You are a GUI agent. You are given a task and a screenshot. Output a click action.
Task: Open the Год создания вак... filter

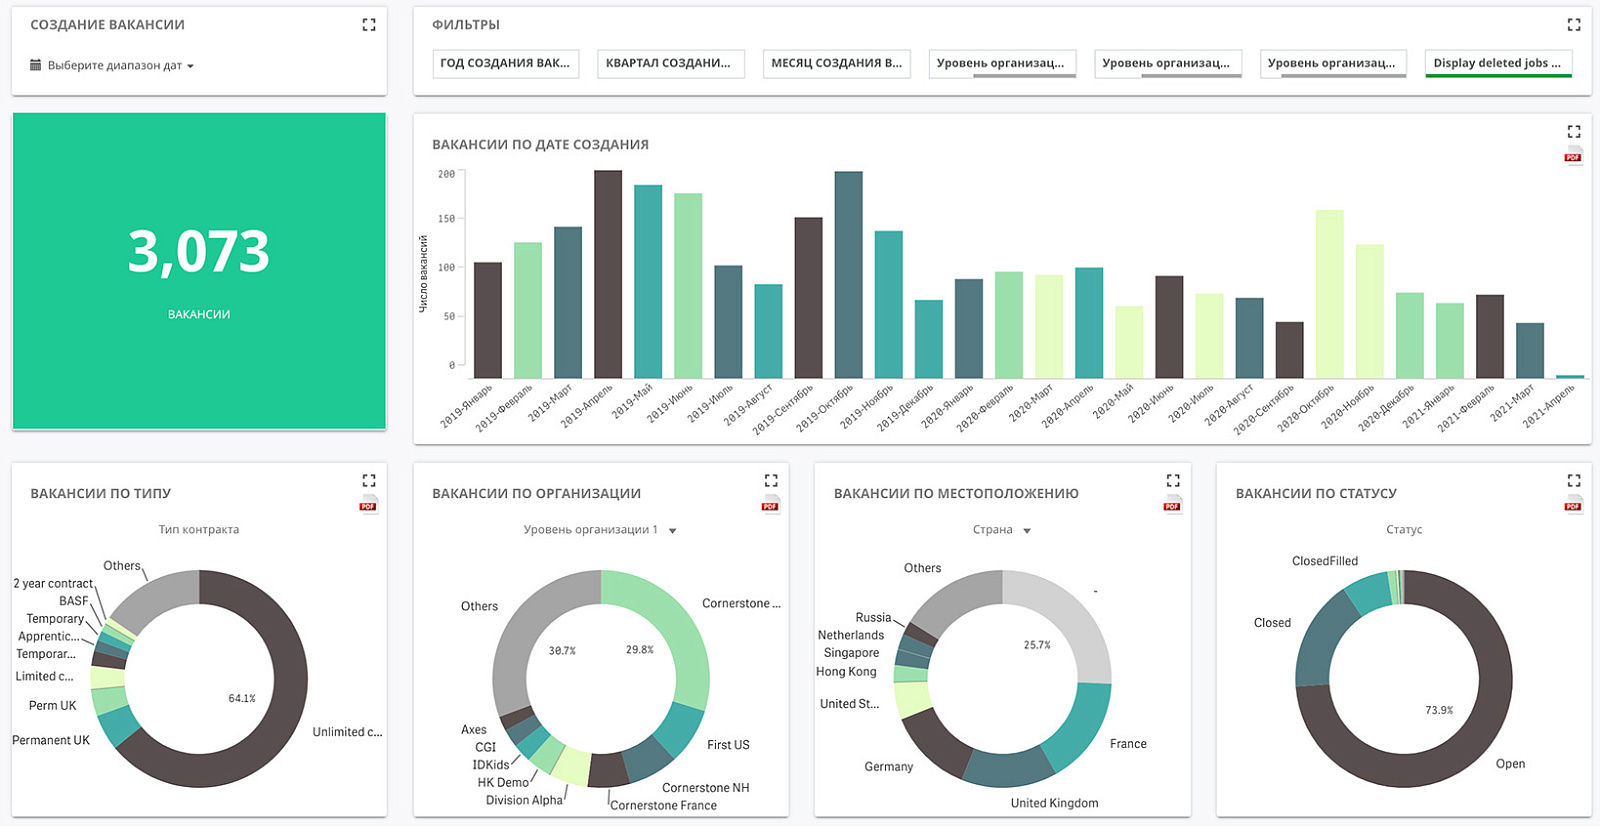[505, 63]
